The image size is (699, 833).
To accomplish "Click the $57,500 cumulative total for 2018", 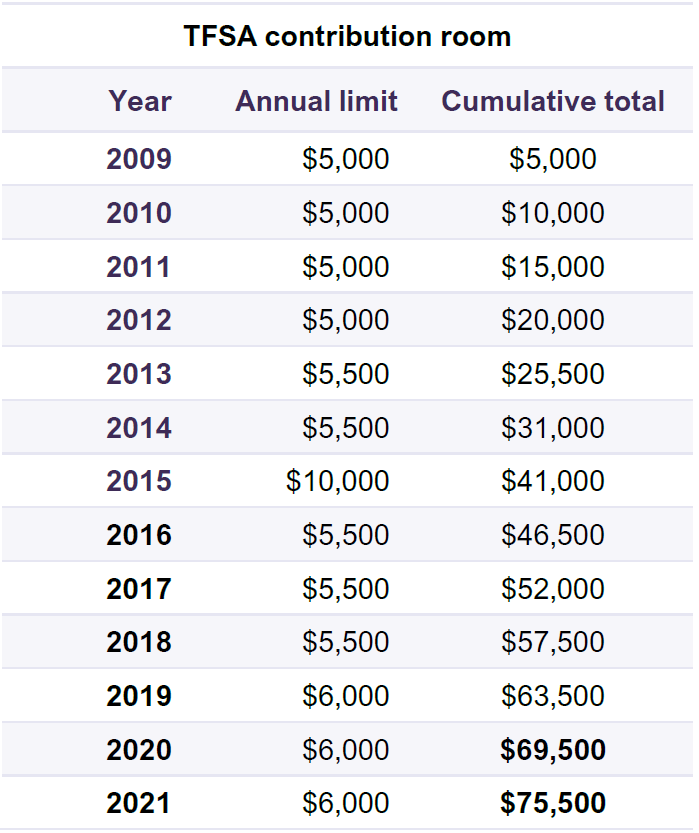I will pos(553,641).
